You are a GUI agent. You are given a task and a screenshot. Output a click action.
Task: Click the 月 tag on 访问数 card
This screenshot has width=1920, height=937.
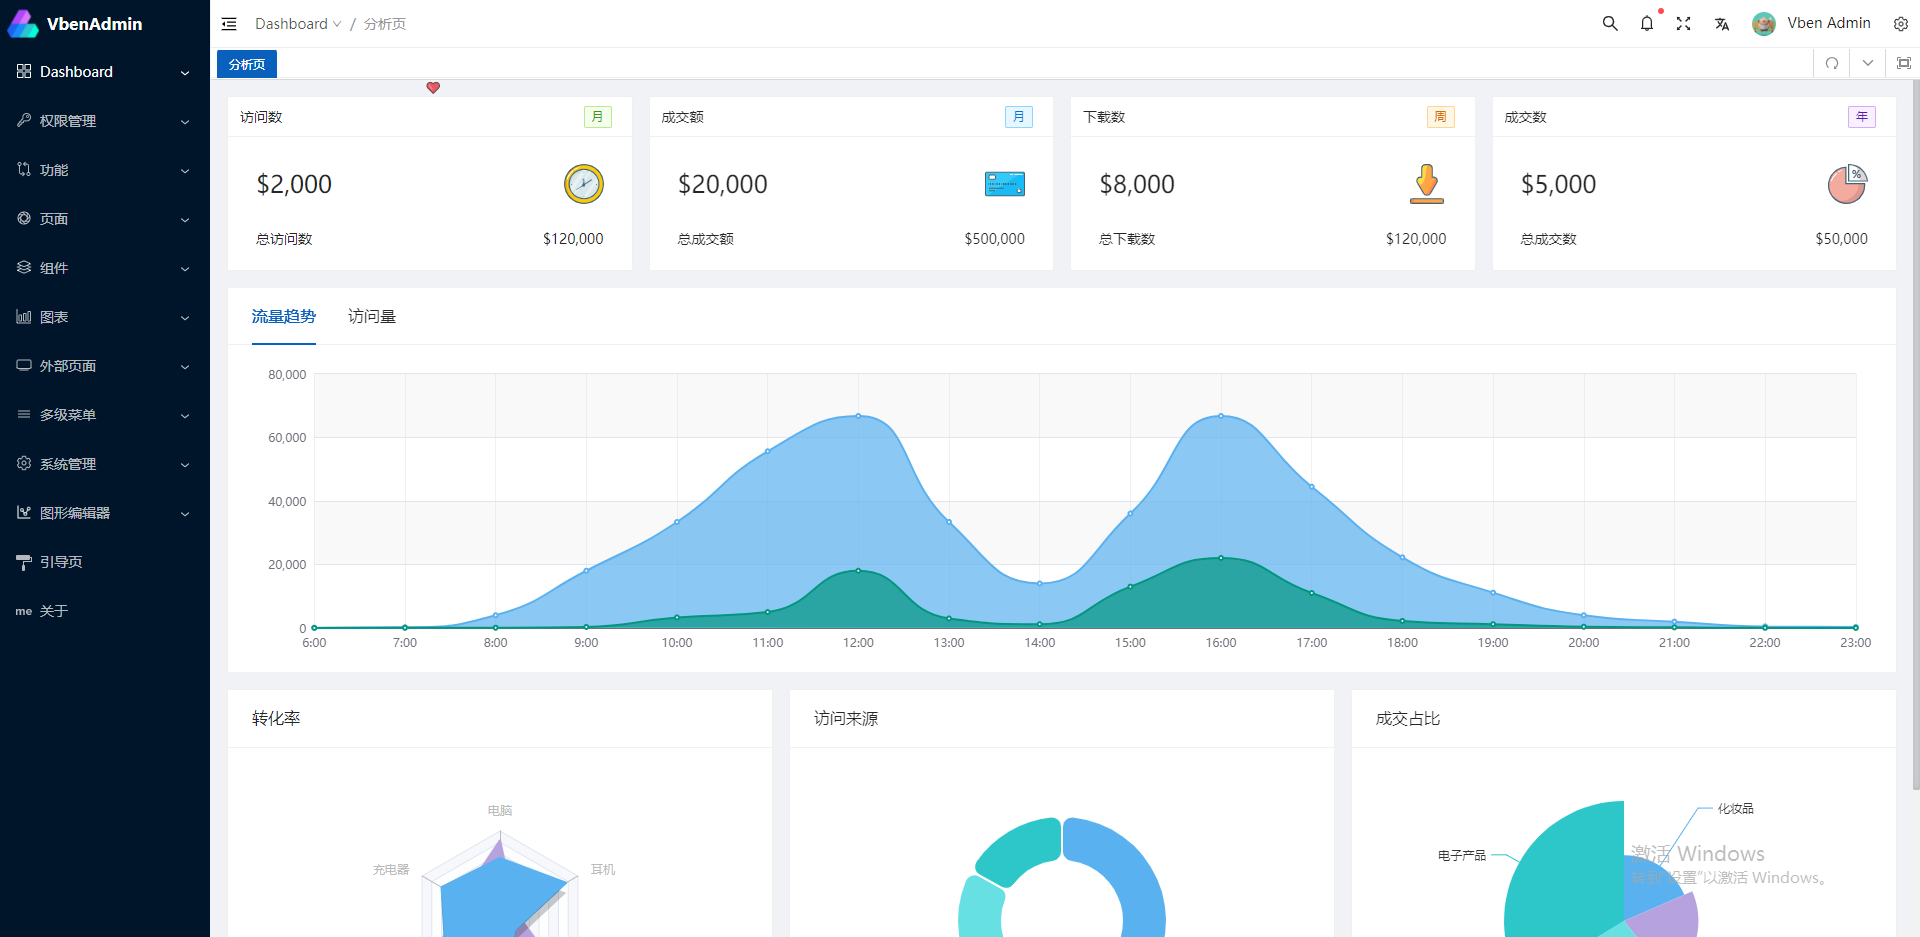(x=598, y=117)
